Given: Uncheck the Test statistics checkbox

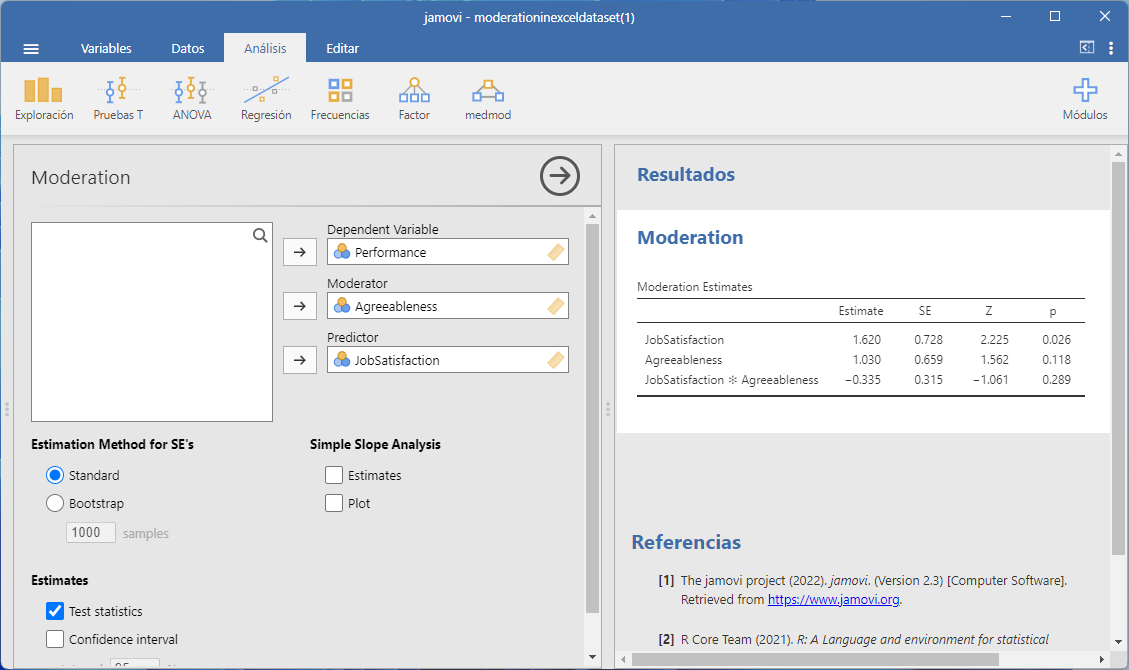Looking at the screenshot, I should pos(55,612).
